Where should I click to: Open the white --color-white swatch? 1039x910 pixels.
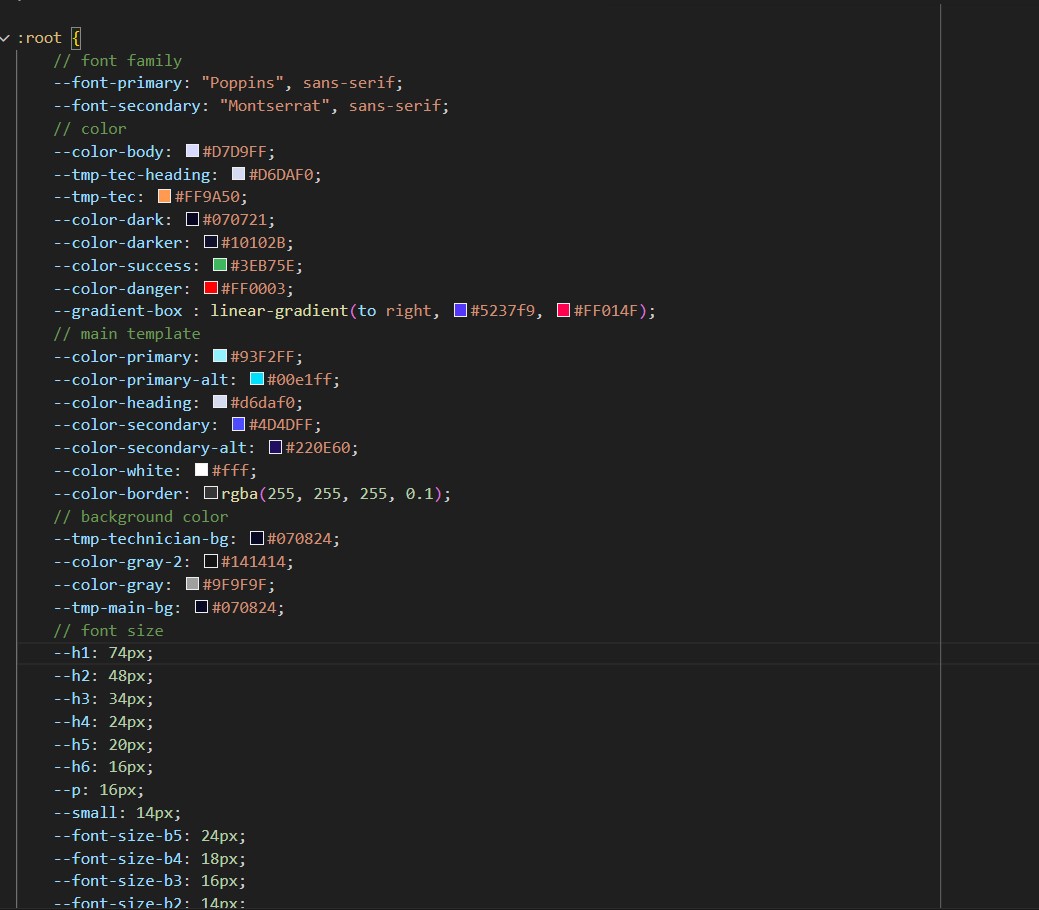[200, 469]
